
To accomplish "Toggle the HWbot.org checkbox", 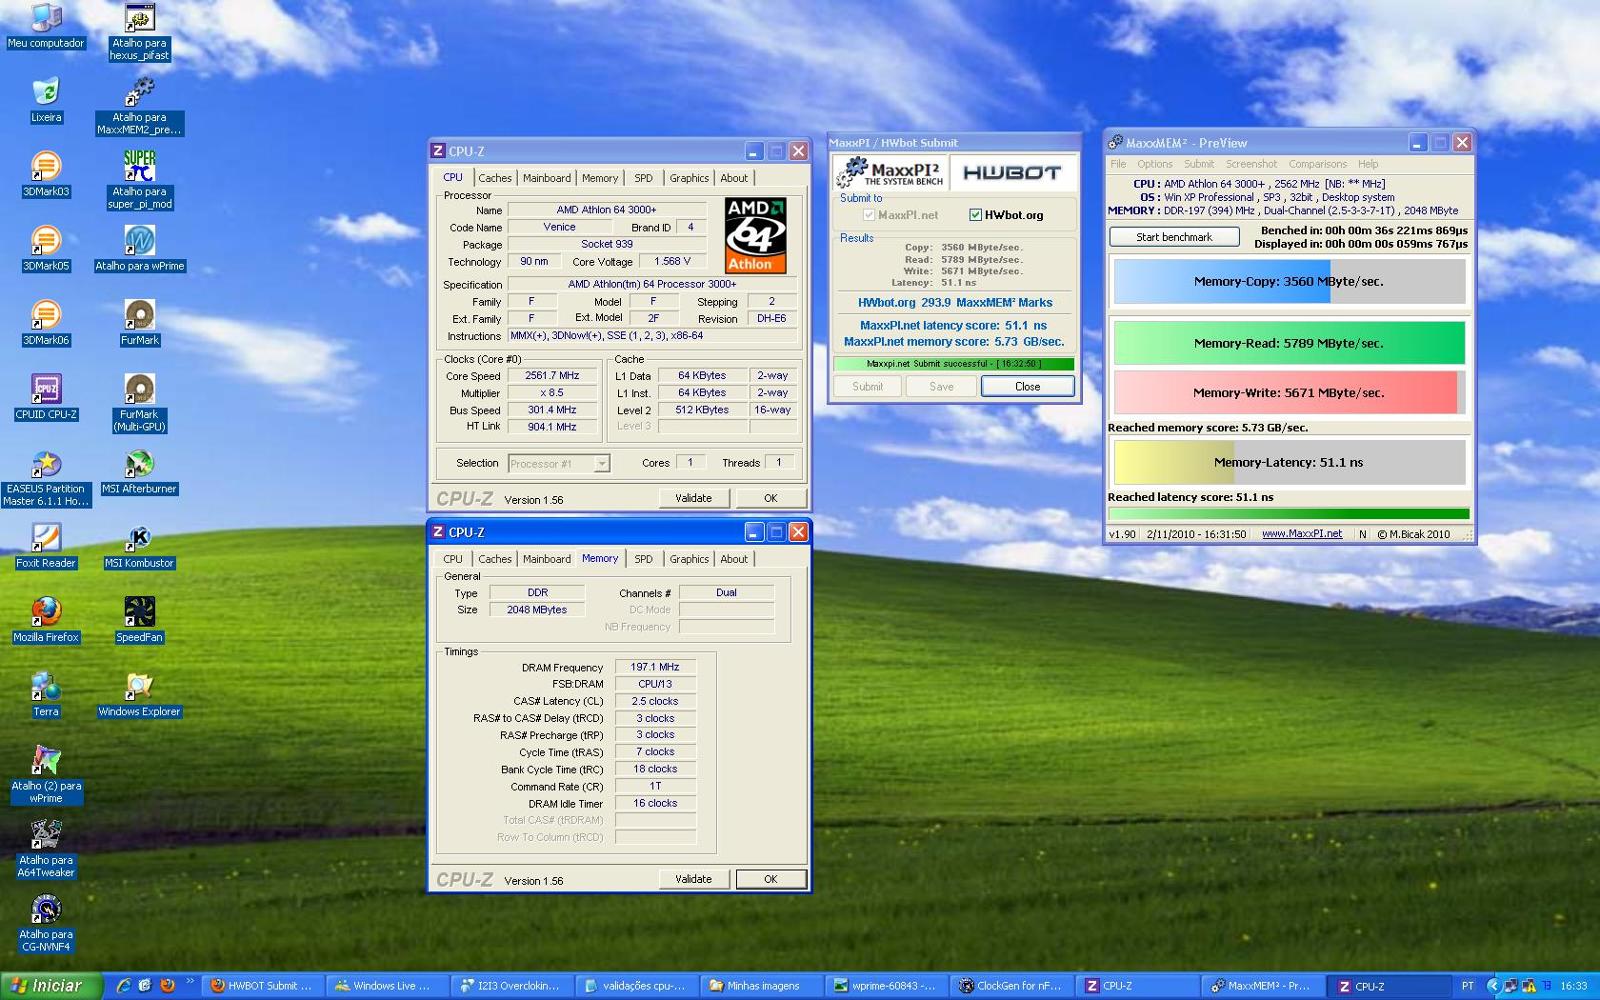I will (975, 215).
